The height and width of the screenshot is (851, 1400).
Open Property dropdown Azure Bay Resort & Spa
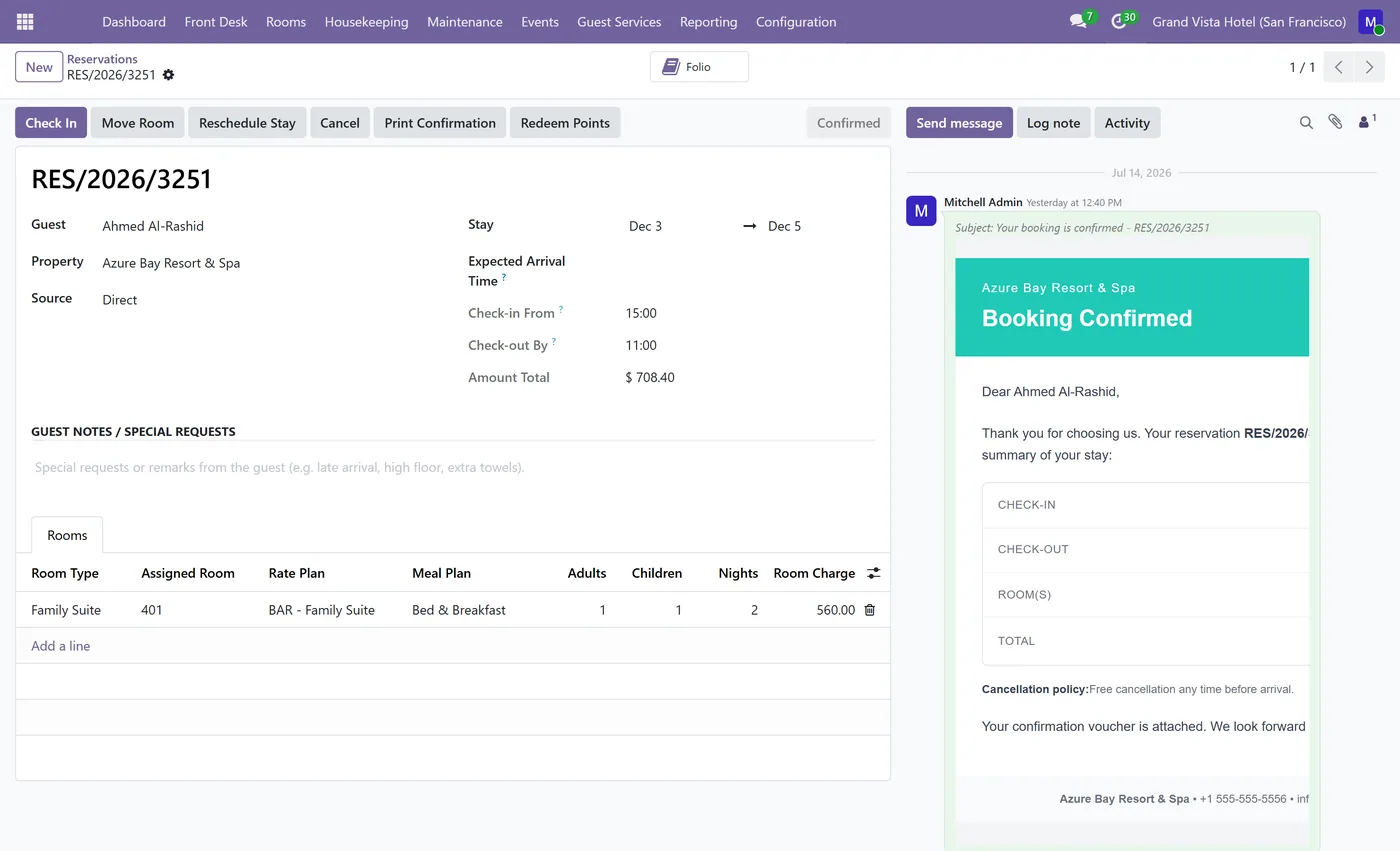tap(270, 263)
